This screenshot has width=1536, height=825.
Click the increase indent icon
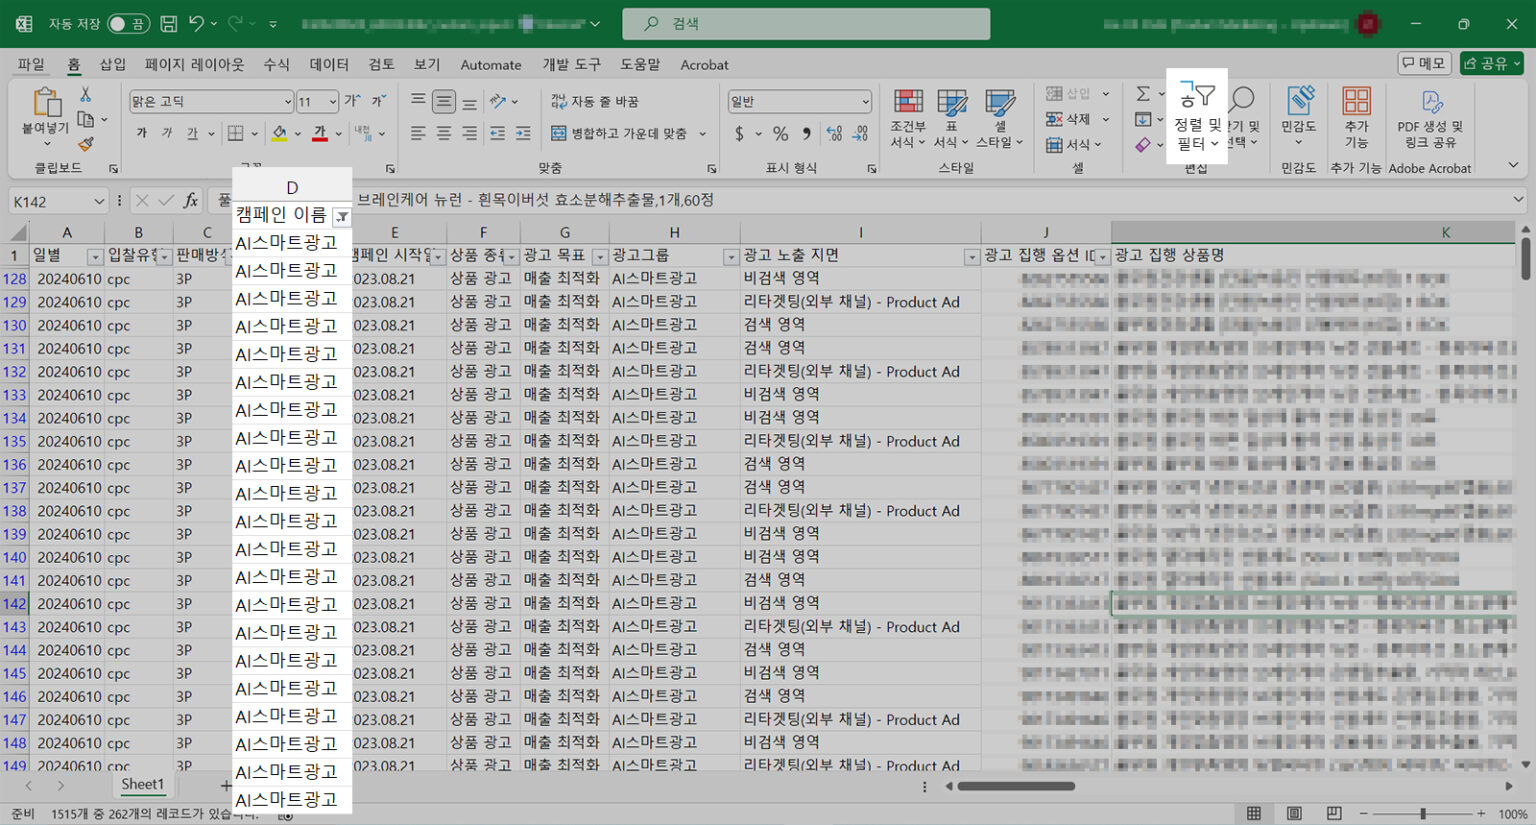pyautogui.click(x=522, y=133)
